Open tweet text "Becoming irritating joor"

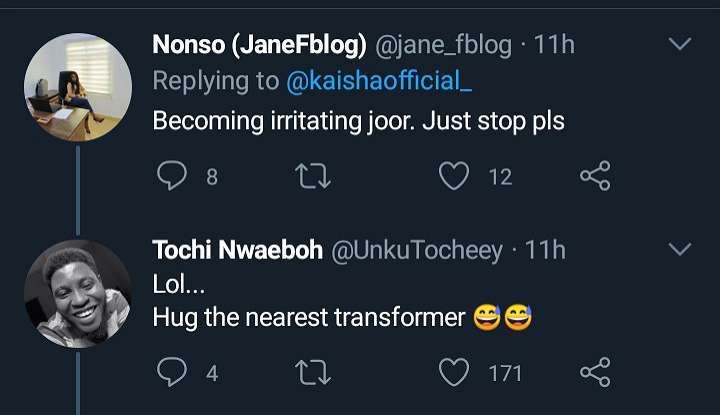[358, 120]
